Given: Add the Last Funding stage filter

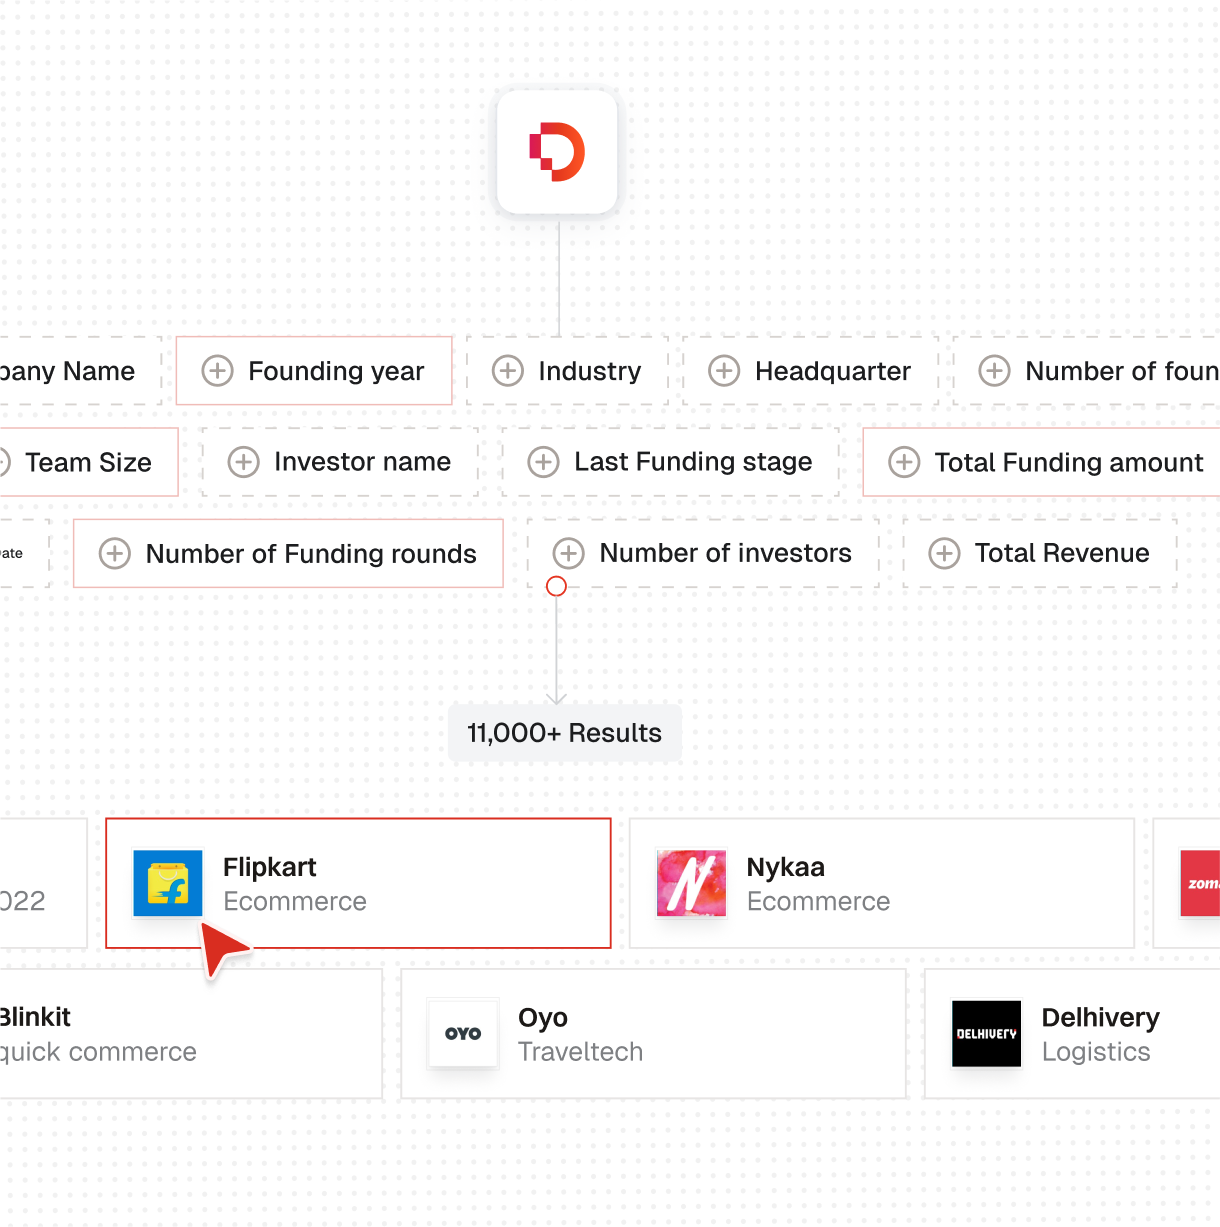Looking at the screenshot, I should [670, 462].
